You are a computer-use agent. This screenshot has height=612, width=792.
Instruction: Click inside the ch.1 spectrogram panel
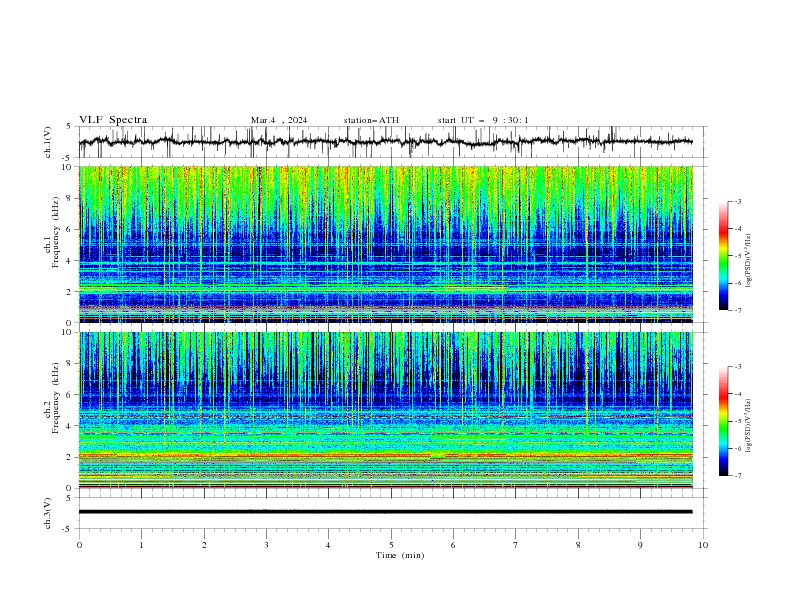click(x=385, y=244)
